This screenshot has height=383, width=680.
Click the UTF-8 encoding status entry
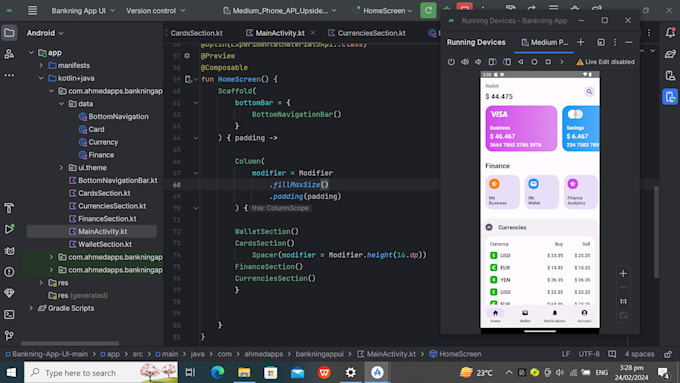point(588,354)
